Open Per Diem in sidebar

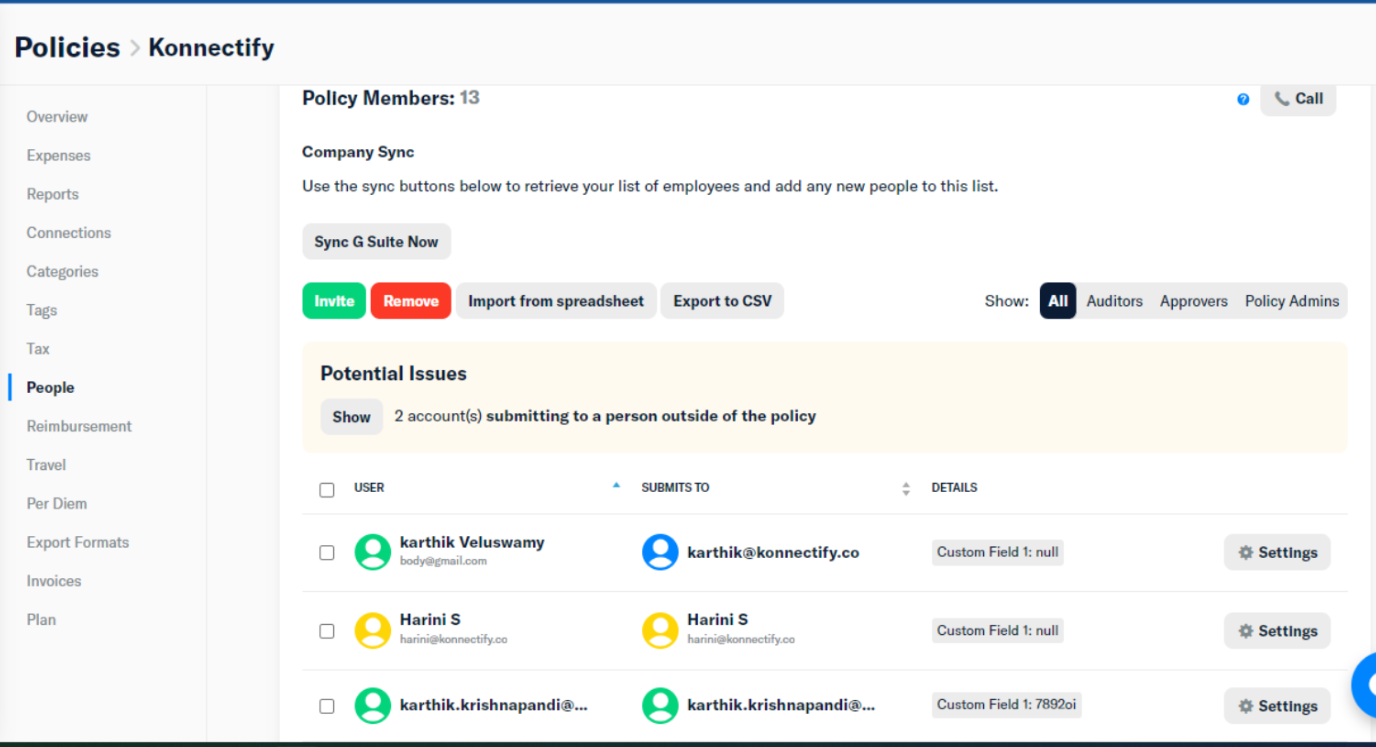coord(57,504)
